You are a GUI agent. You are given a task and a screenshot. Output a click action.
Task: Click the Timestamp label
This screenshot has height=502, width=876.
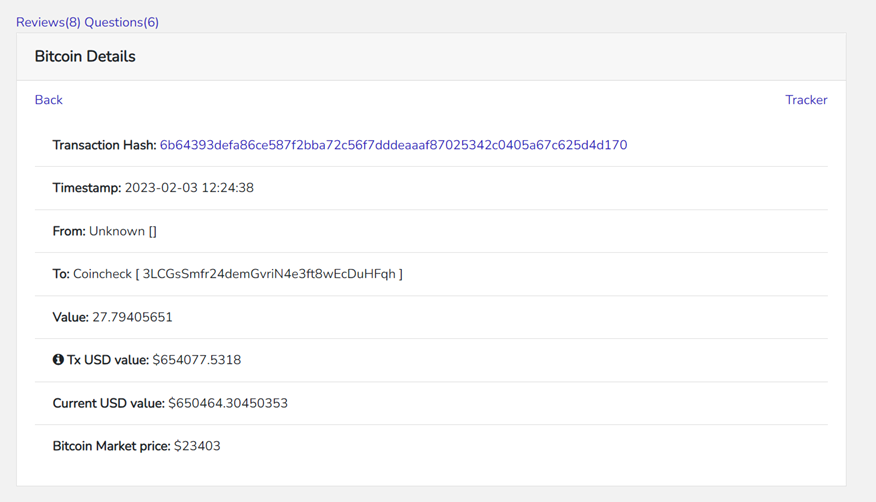tap(87, 188)
